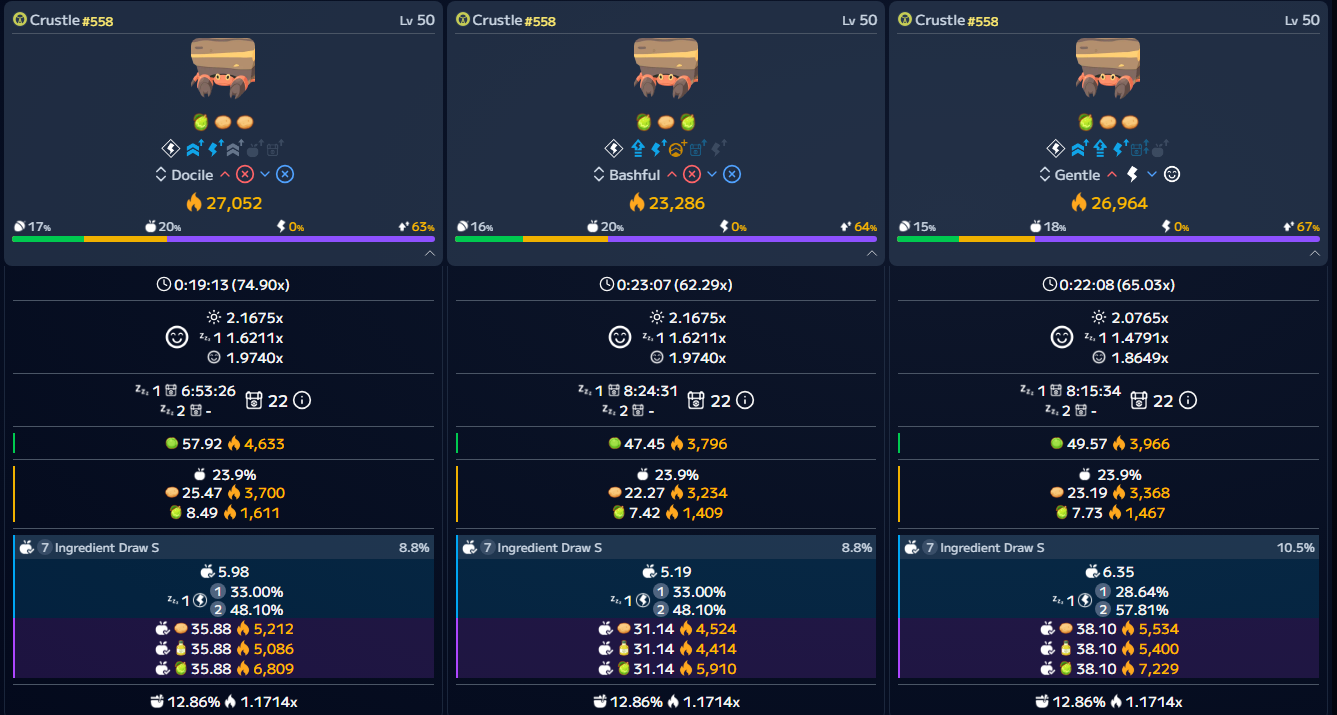
Task: Click the first blue sub-skill icon in Docile card
Action: click(193, 149)
